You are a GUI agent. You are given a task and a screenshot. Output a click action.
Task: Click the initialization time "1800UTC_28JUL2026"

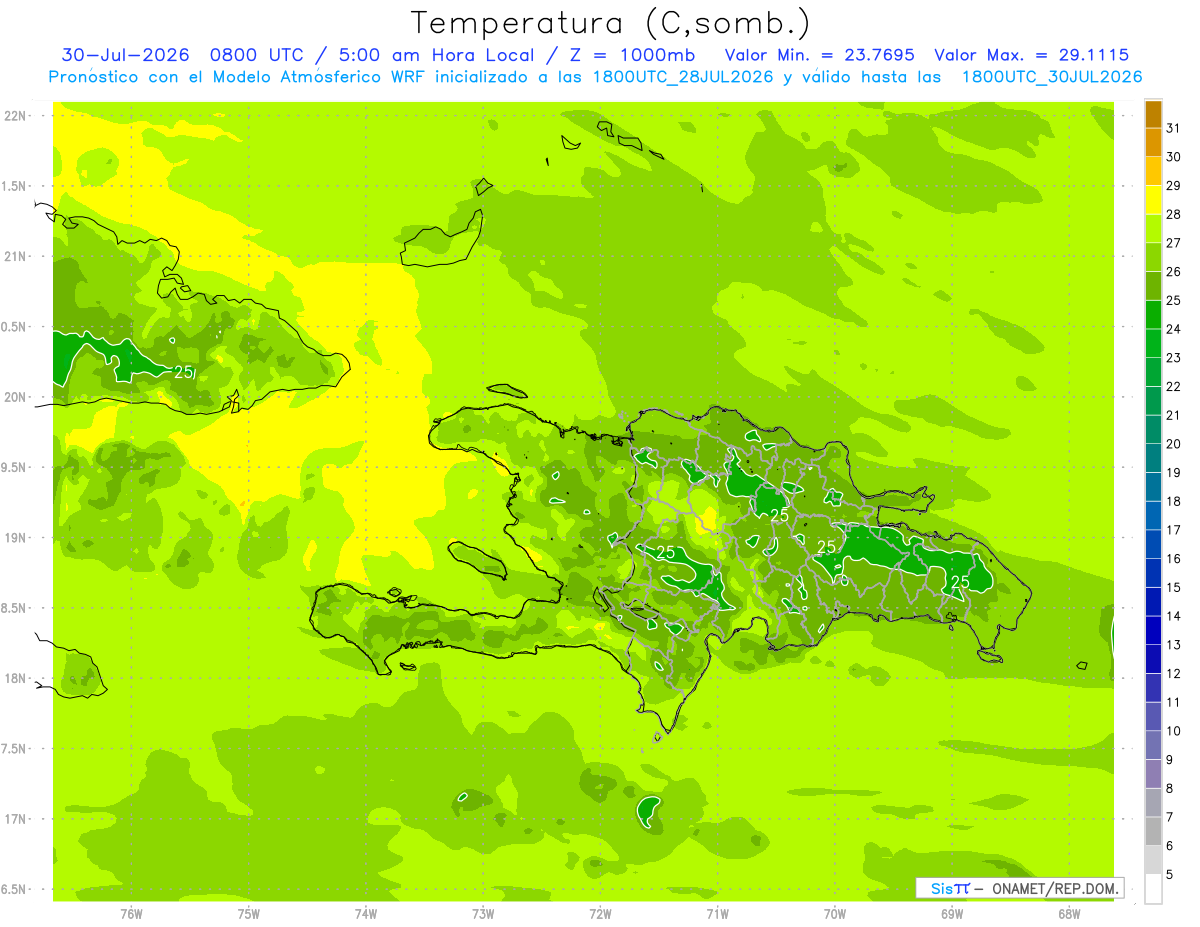tap(684, 77)
